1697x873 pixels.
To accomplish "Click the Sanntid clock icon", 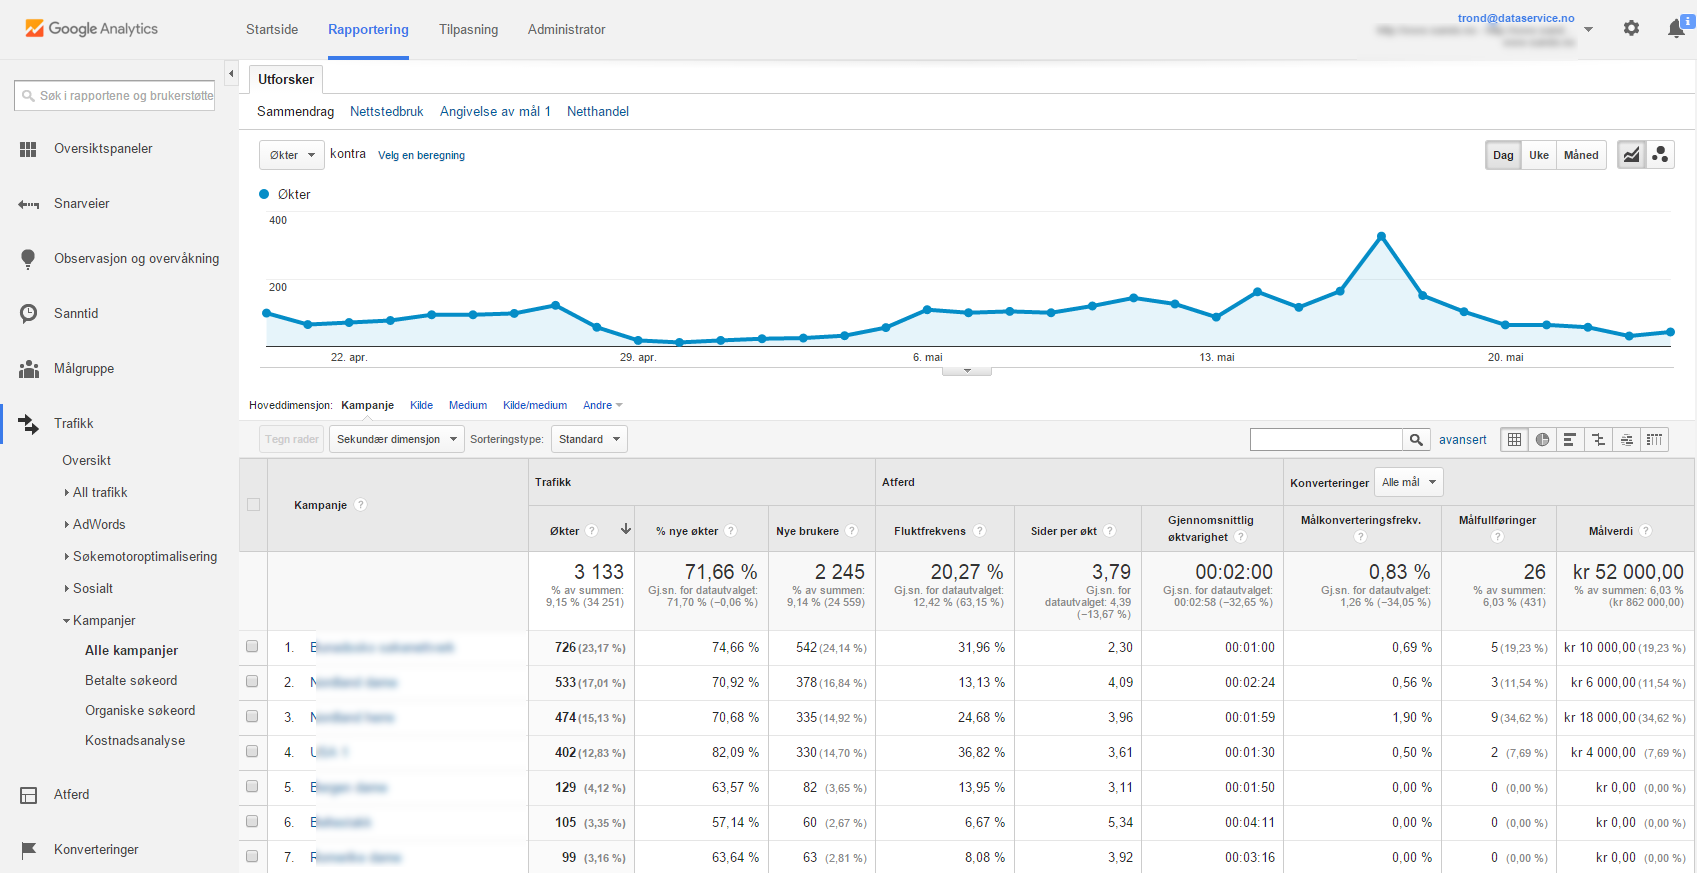I will (28, 314).
